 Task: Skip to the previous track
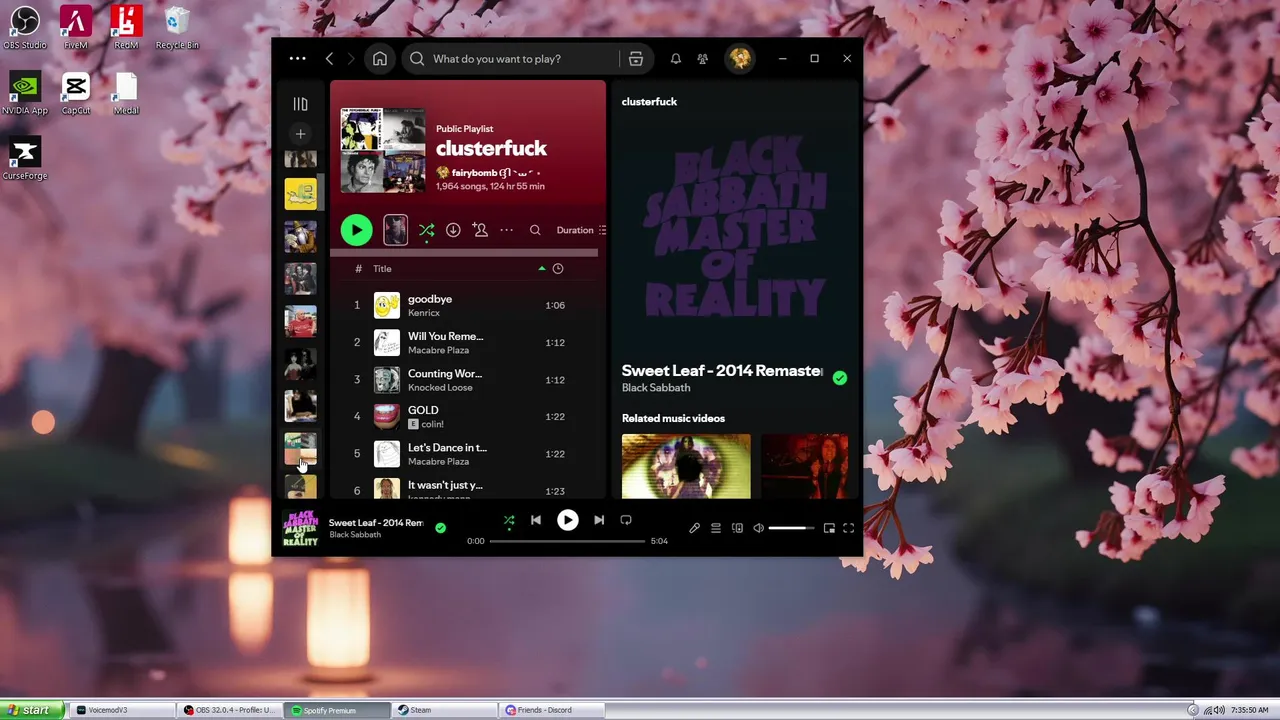pyautogui.click(x=536, y=520)
